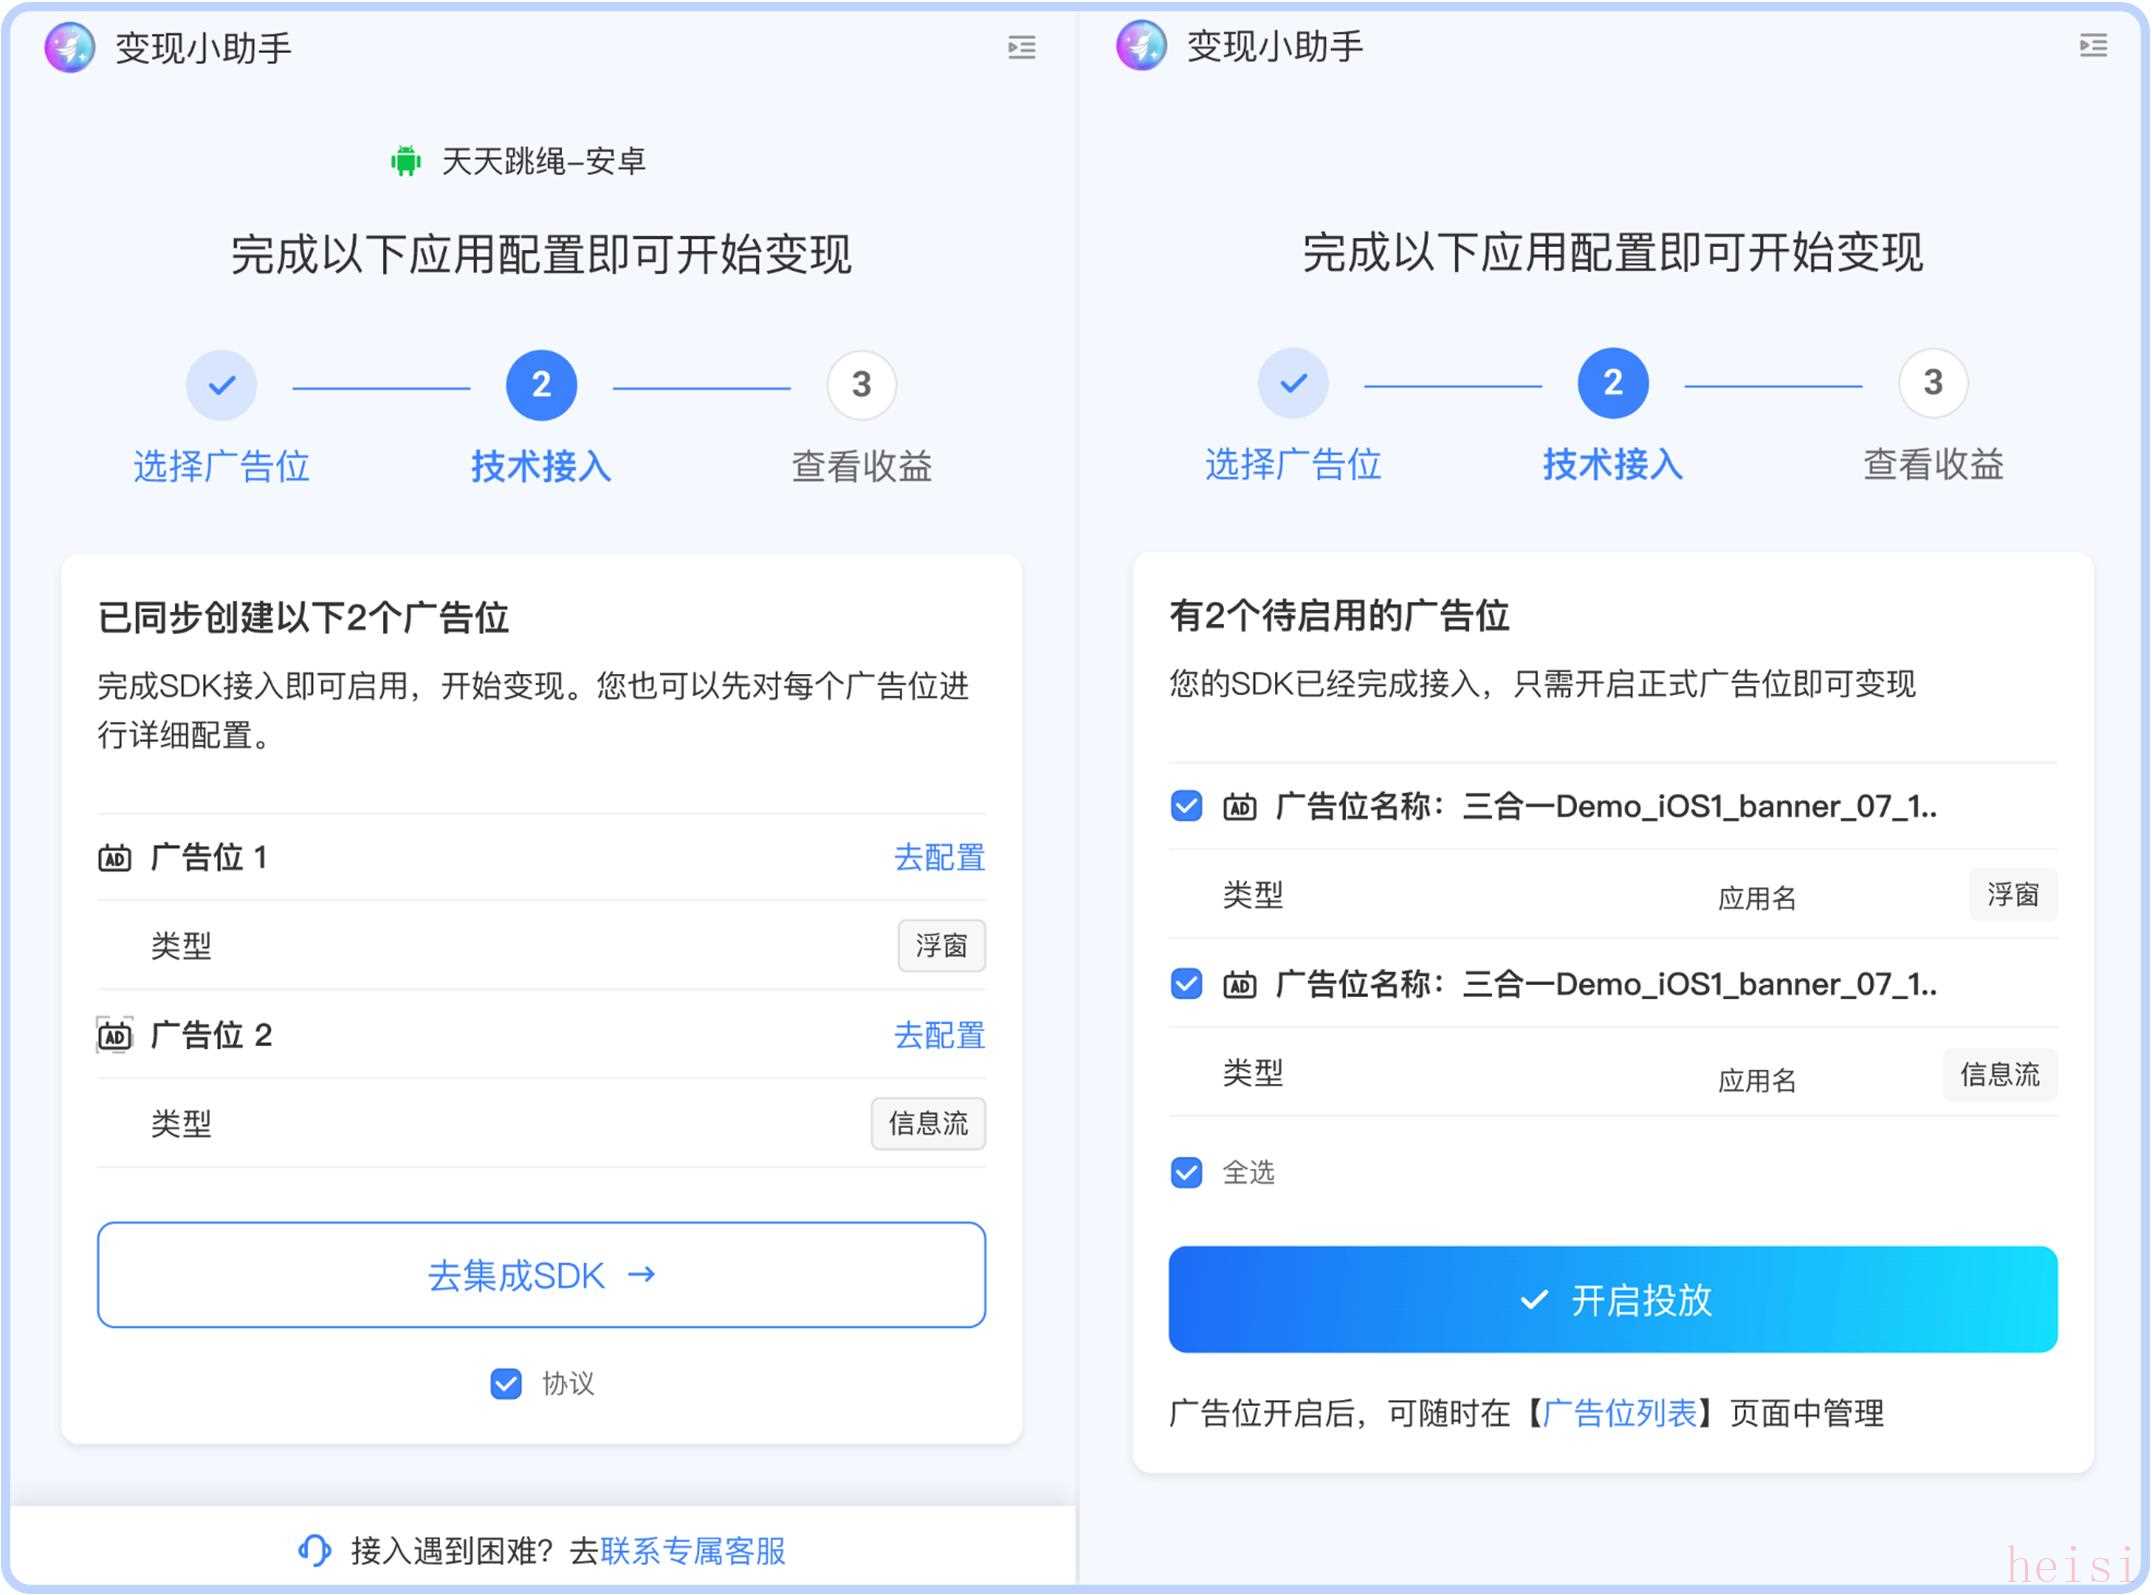Click the left panel's 变现小助手 logo
The width and height of the screenshot is (2152, 1595).
pyautogui.click(x=70, y=47)
